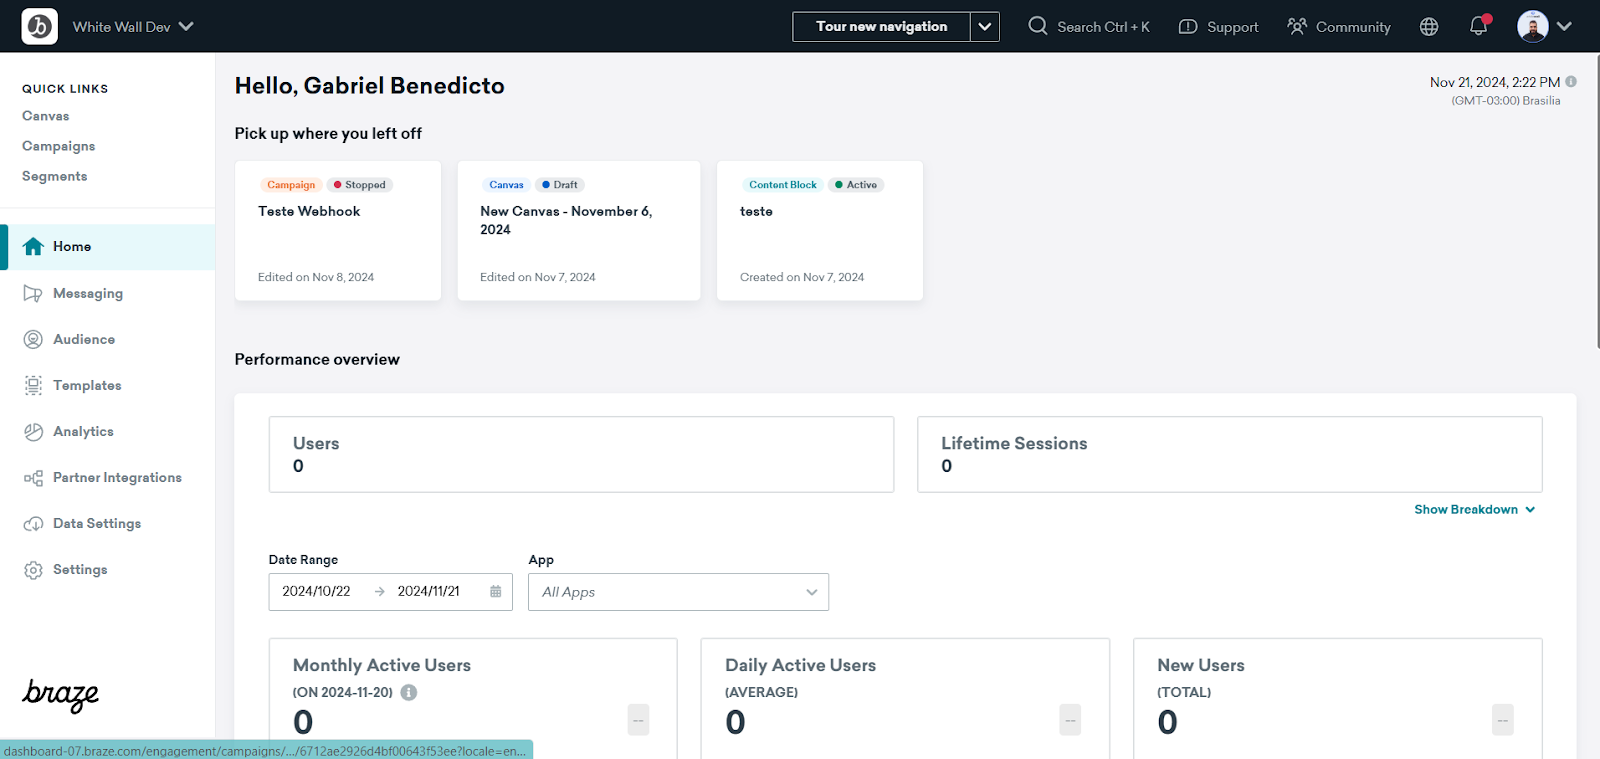This screenshot has height=759, width=1600.
Task: Open the All Apps dropdown
Action: pos(679,592)
